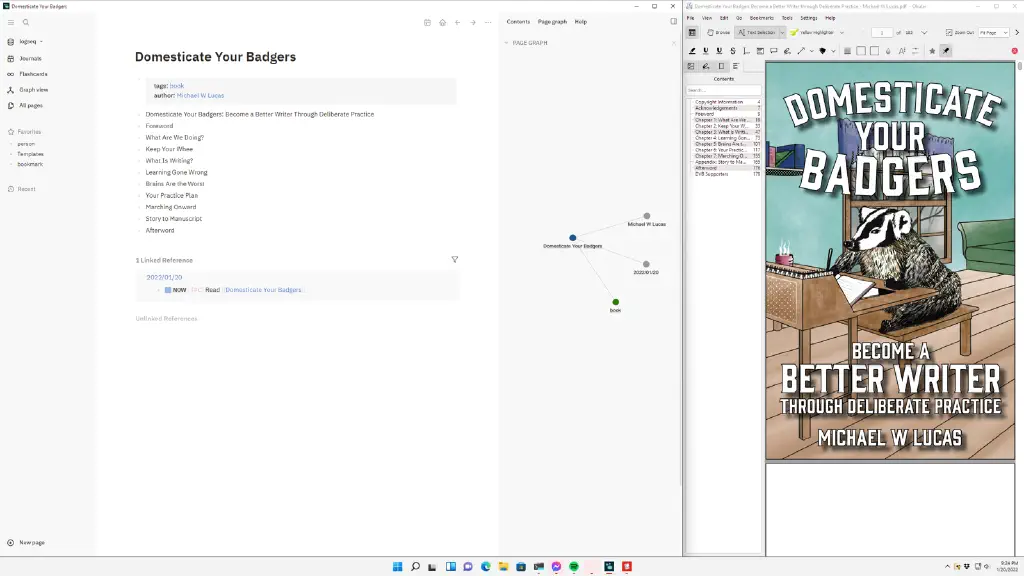Switch to Page graph tab in Logseq

click(552, 22)
